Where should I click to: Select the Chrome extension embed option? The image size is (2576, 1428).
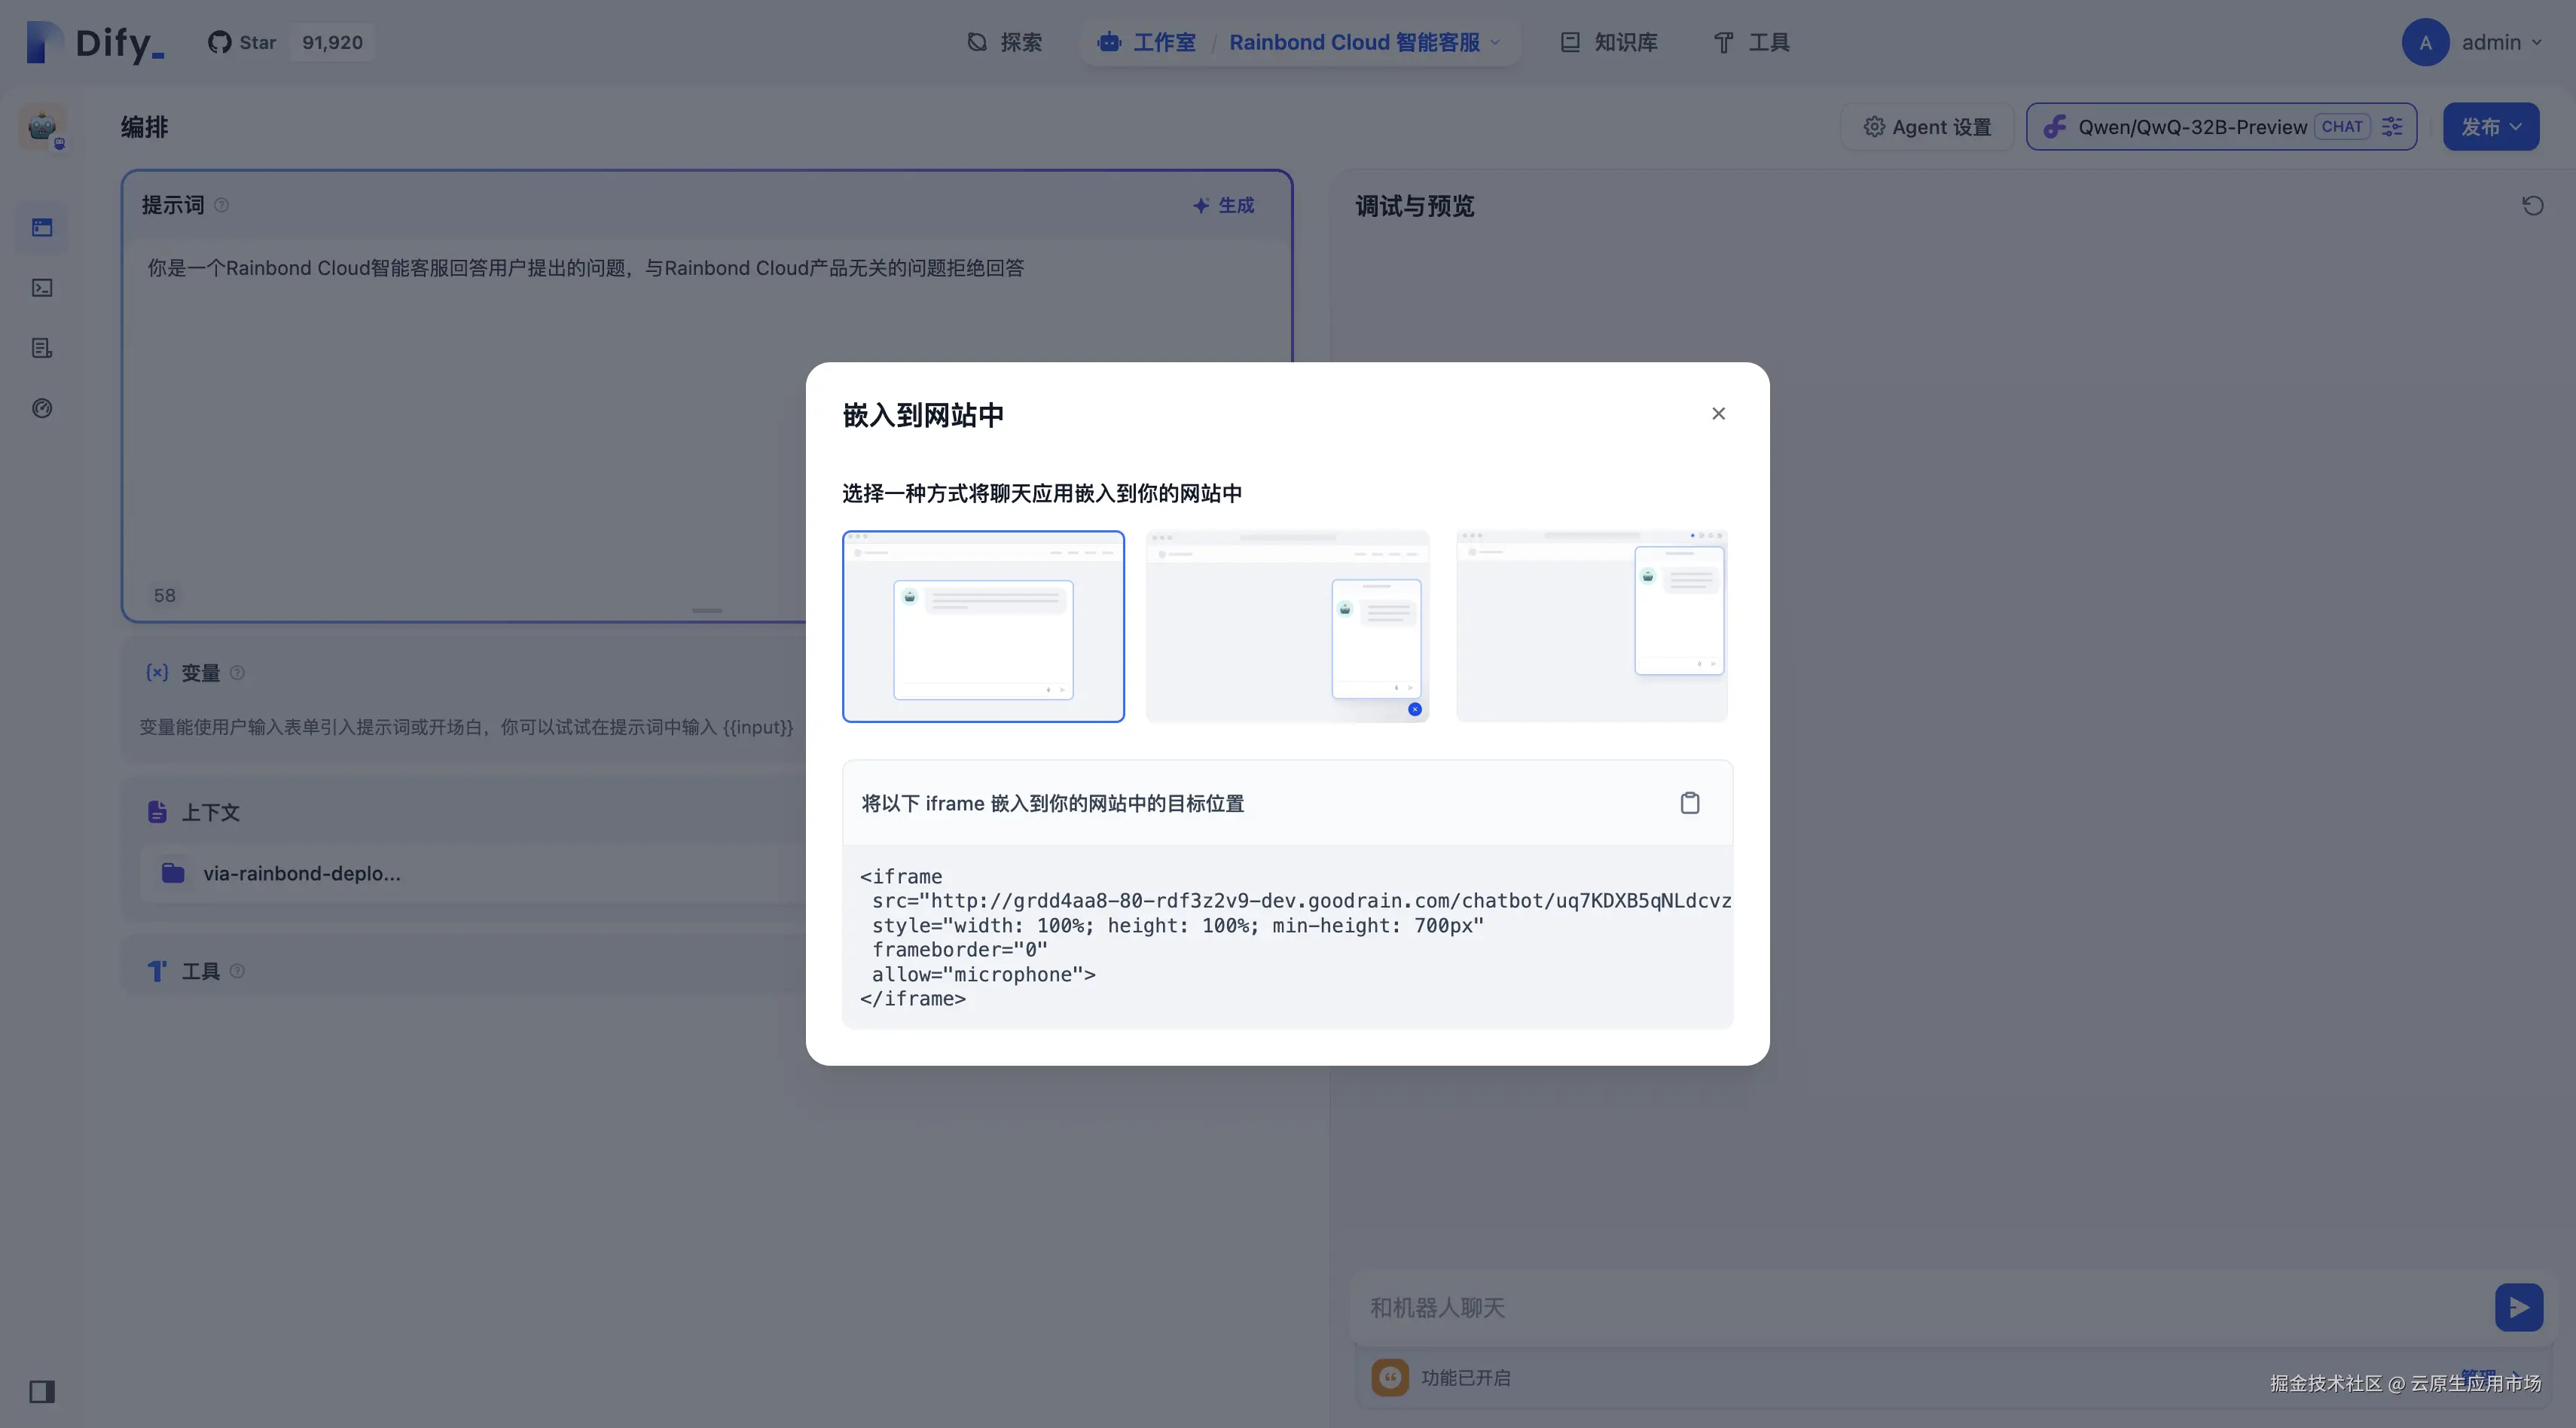point(1591,626)
